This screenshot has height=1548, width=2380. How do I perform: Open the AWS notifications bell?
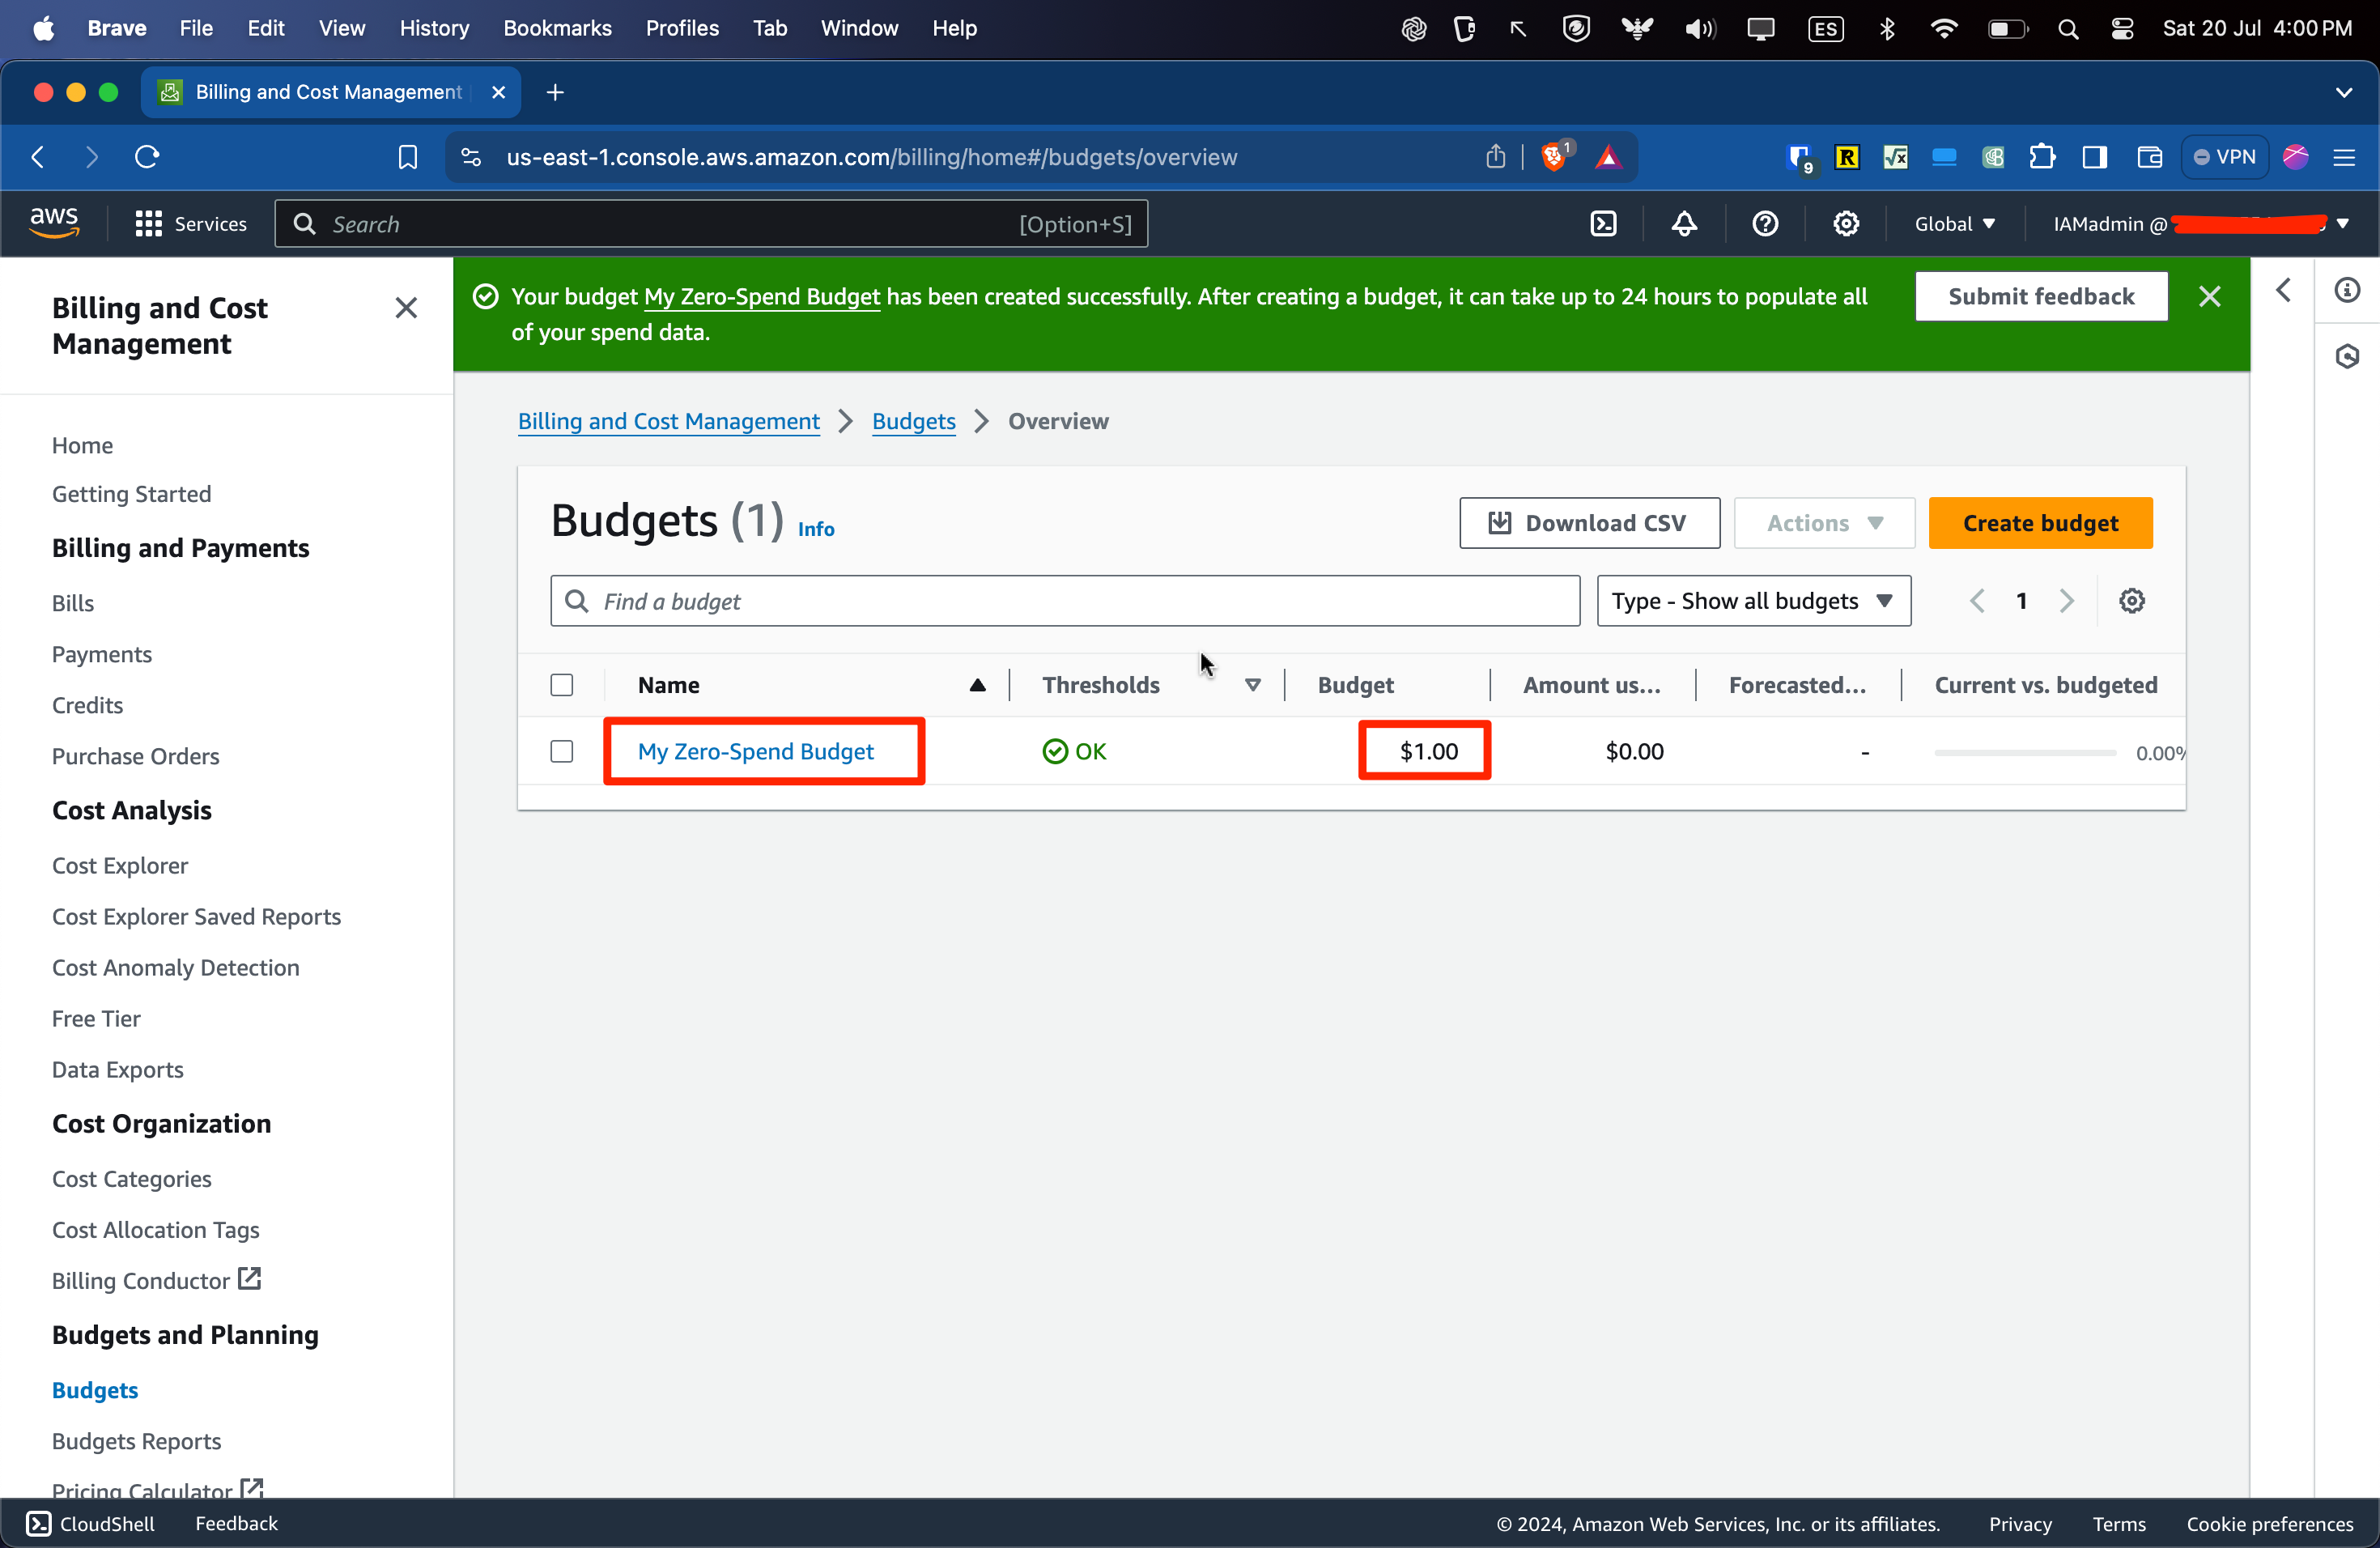(1684, 224)
